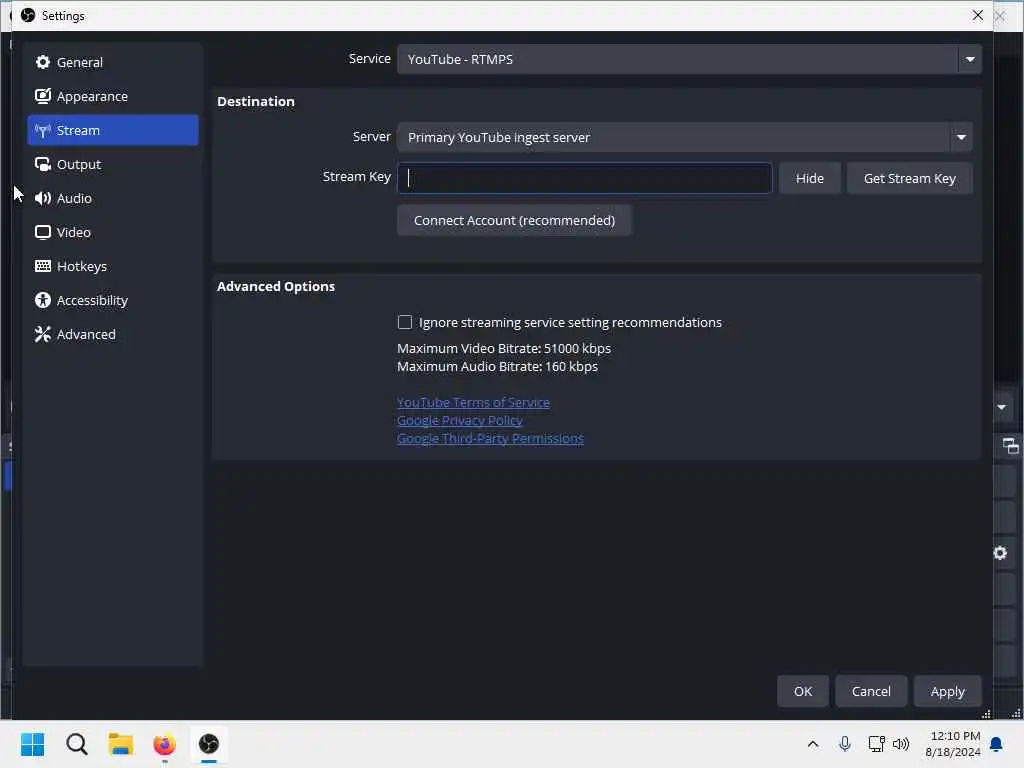Enable Ignore streaming service setting recommendations
Image resolution: width=1024 pixels, height=768 pixels.
(405, 322)
